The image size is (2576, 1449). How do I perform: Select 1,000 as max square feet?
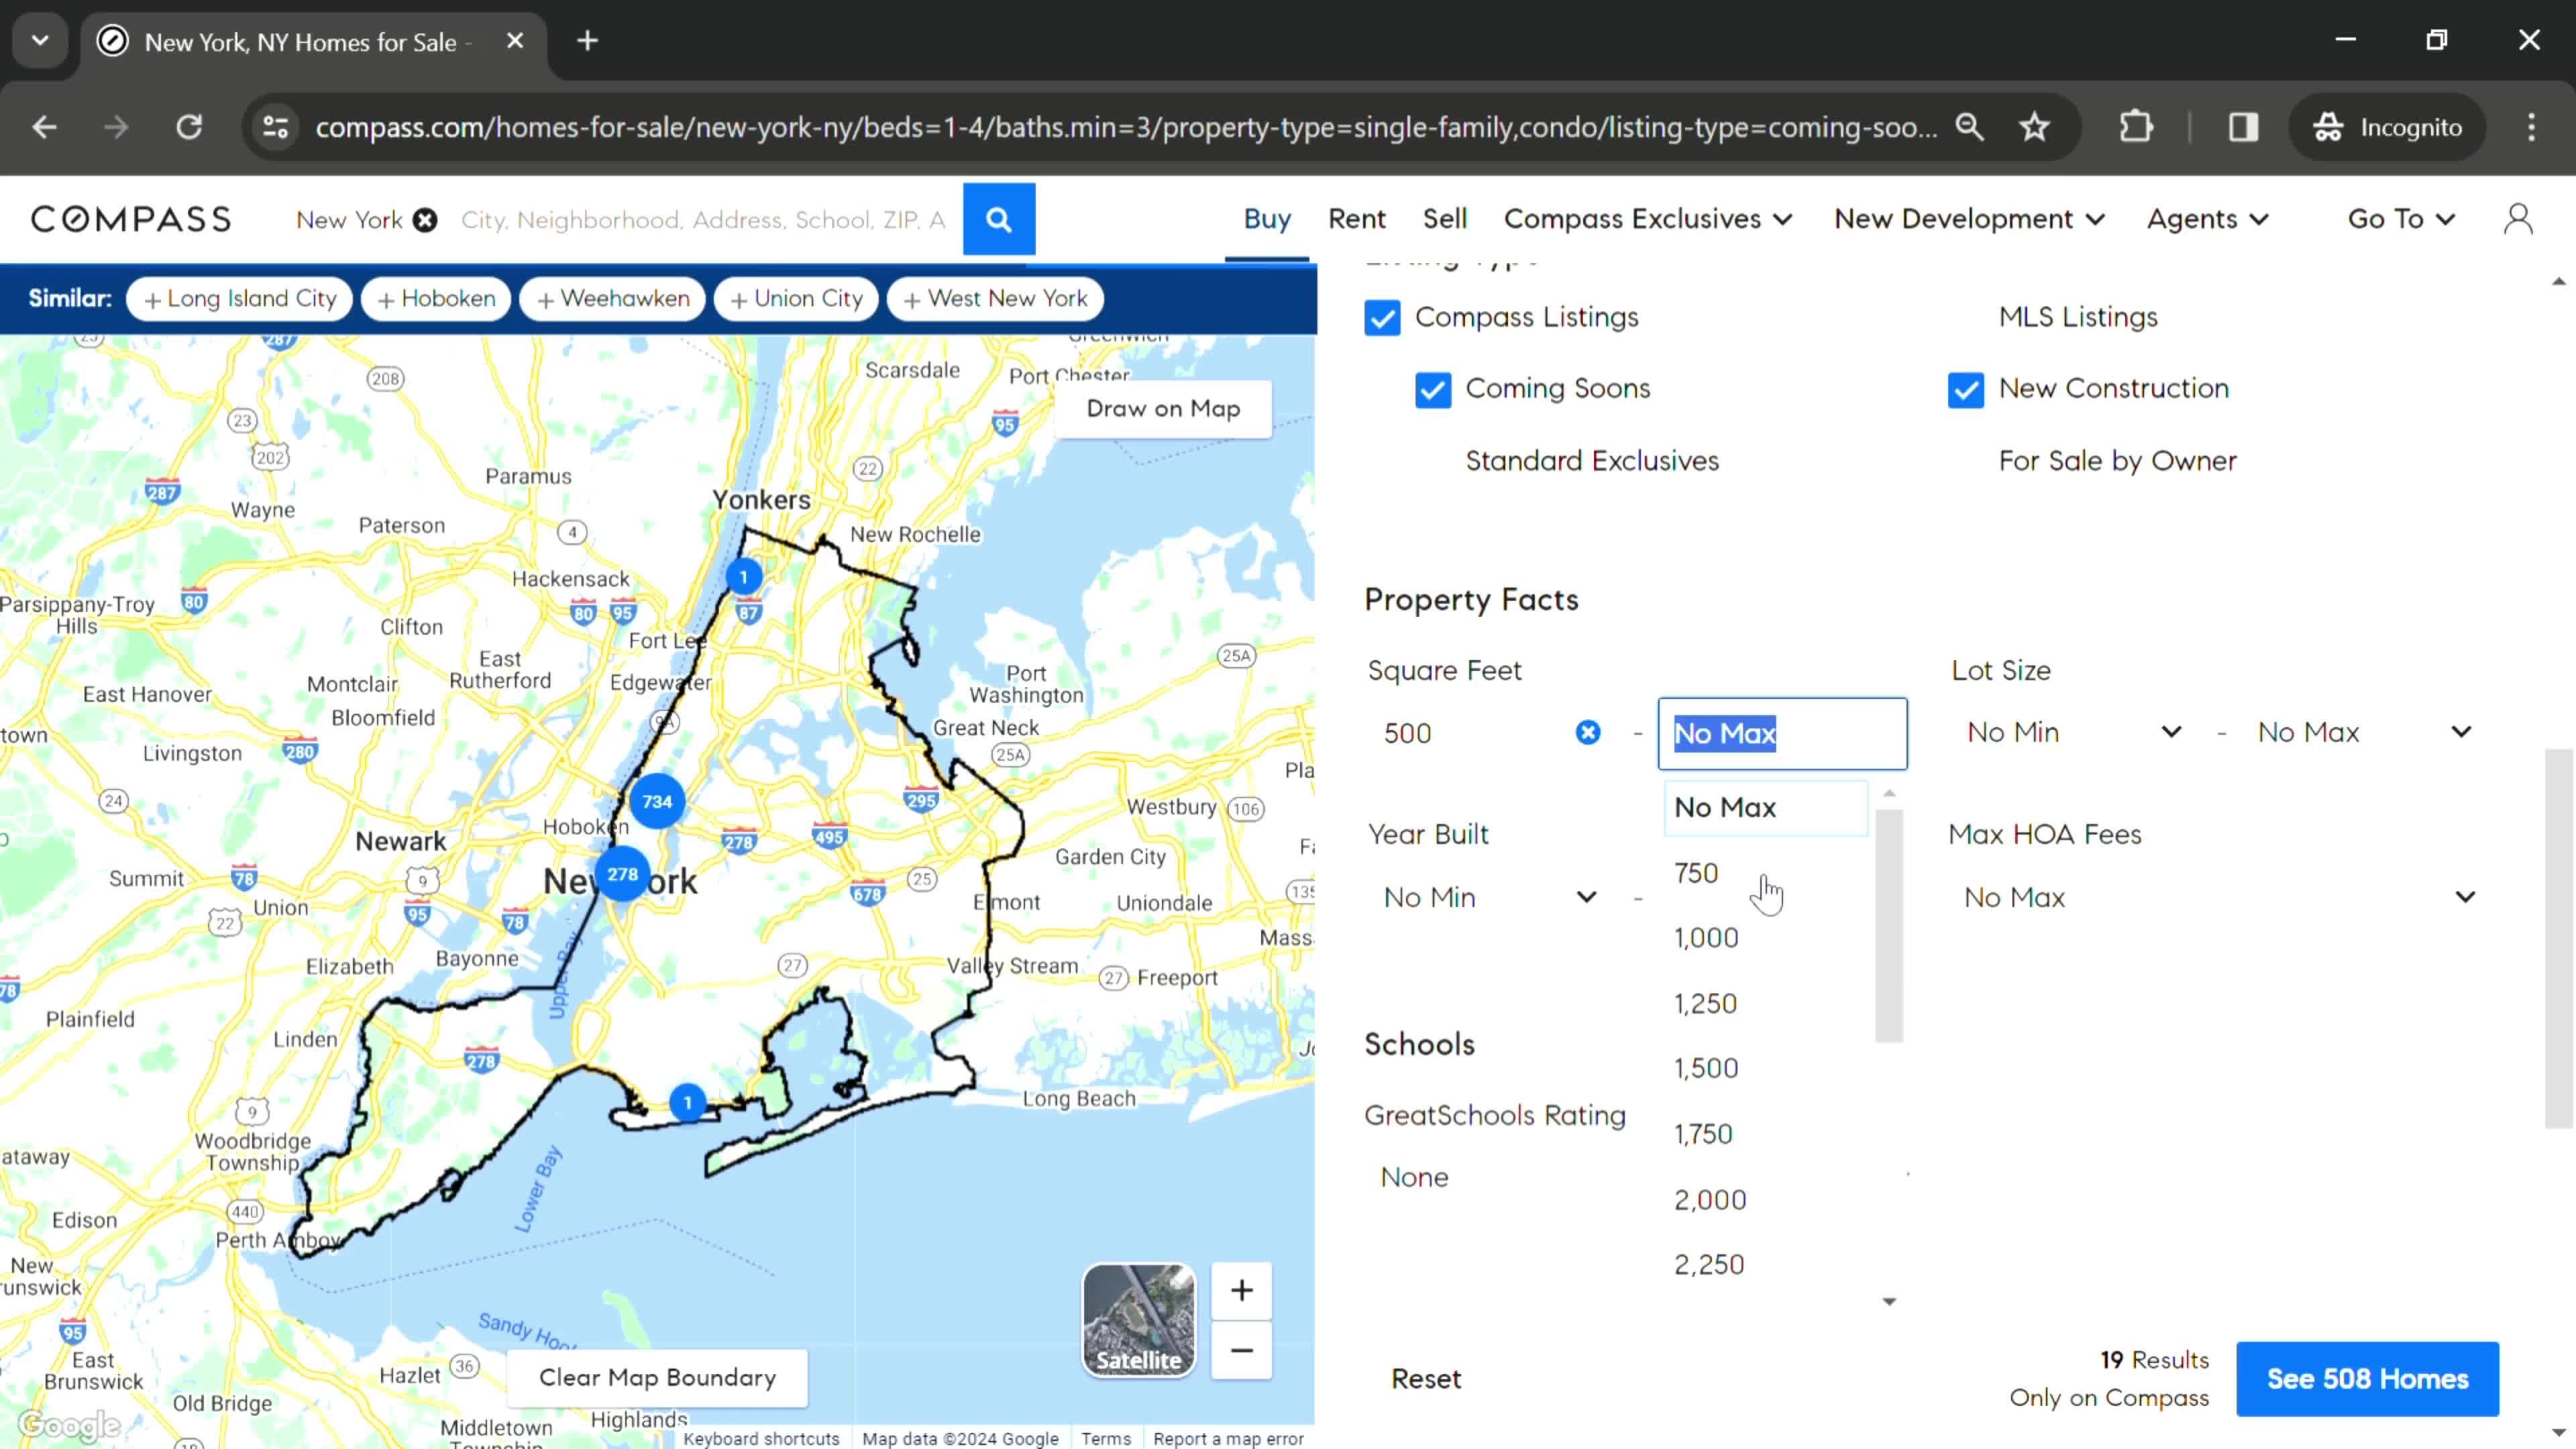click(x=1764, y=938)
